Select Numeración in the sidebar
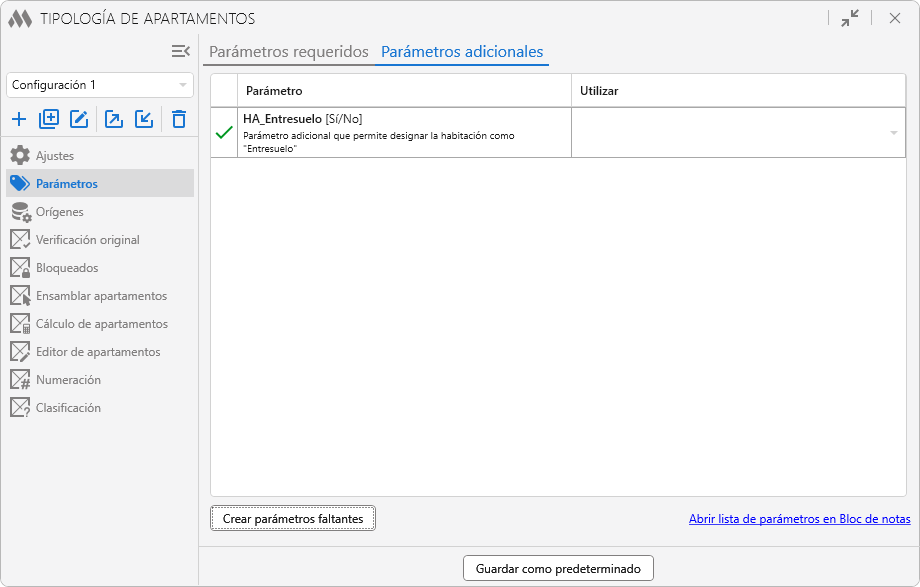The height and width of the screenshot is (587, 920). coord(68,380)
